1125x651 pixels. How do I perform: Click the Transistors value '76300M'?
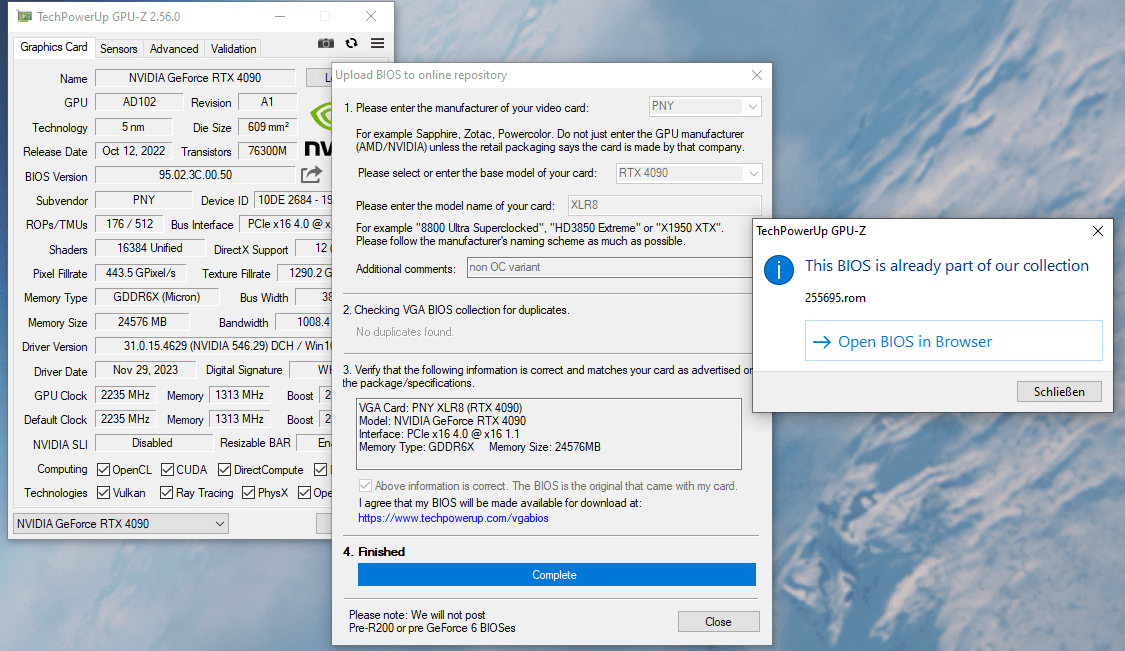267,151
